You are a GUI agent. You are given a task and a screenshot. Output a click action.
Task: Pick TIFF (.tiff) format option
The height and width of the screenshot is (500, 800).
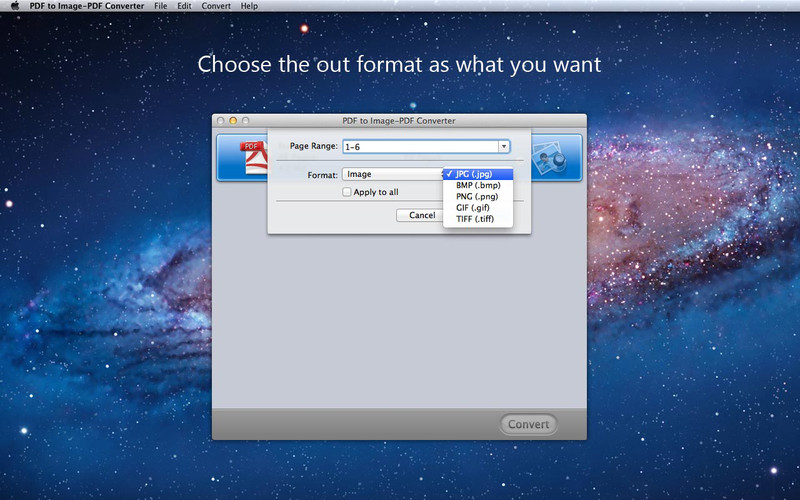point(478,219)
